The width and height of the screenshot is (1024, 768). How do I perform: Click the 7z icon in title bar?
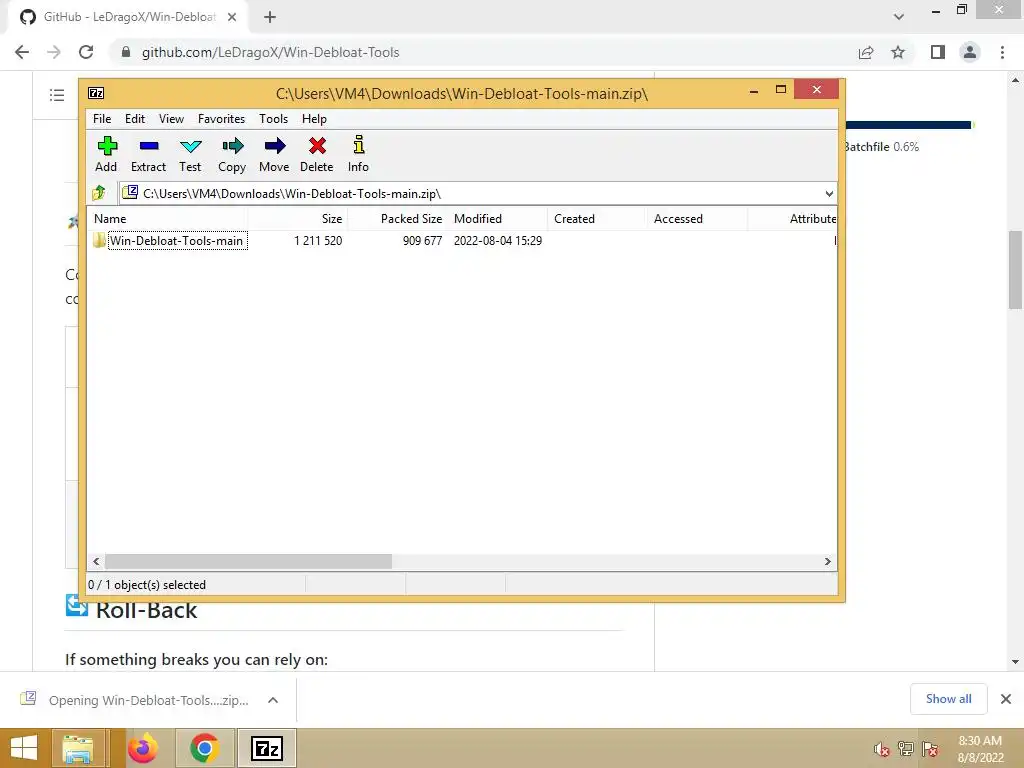[96, 93]
